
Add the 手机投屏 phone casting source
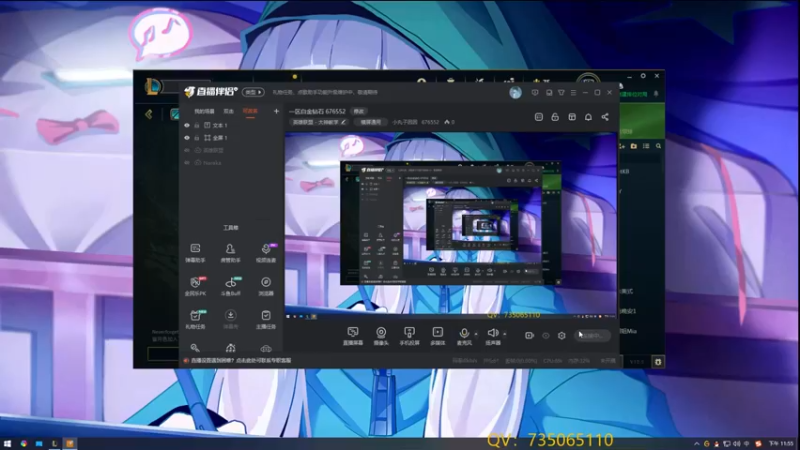tap(409, 336)
